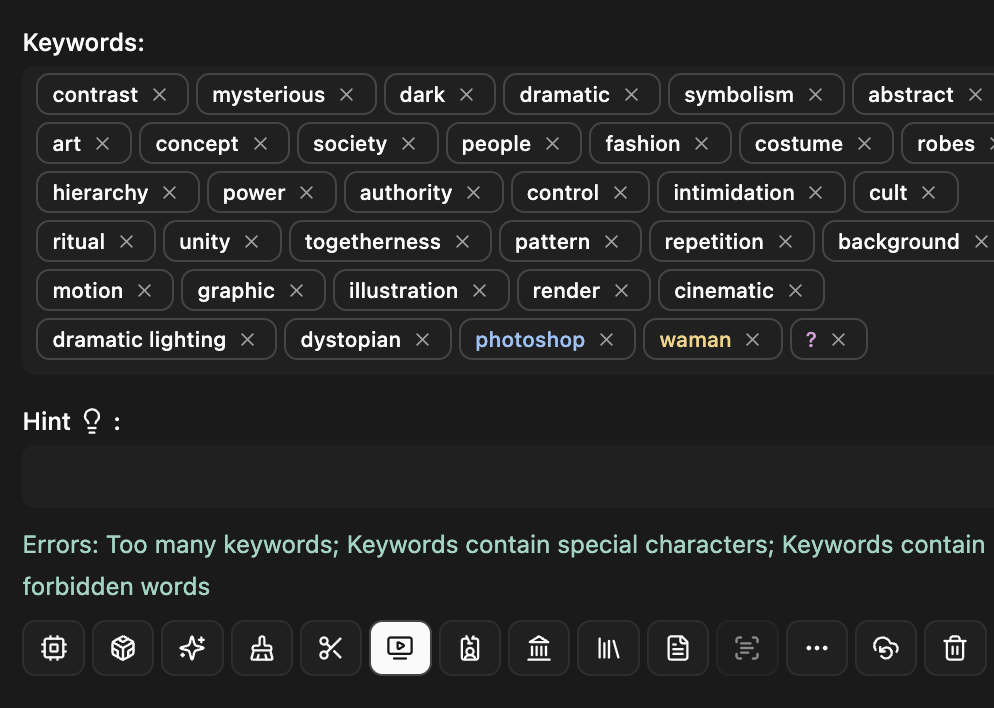Select the library lines icon
This screenshot has height=708, width=994.
pyautogui.click(x=608, y=648)
